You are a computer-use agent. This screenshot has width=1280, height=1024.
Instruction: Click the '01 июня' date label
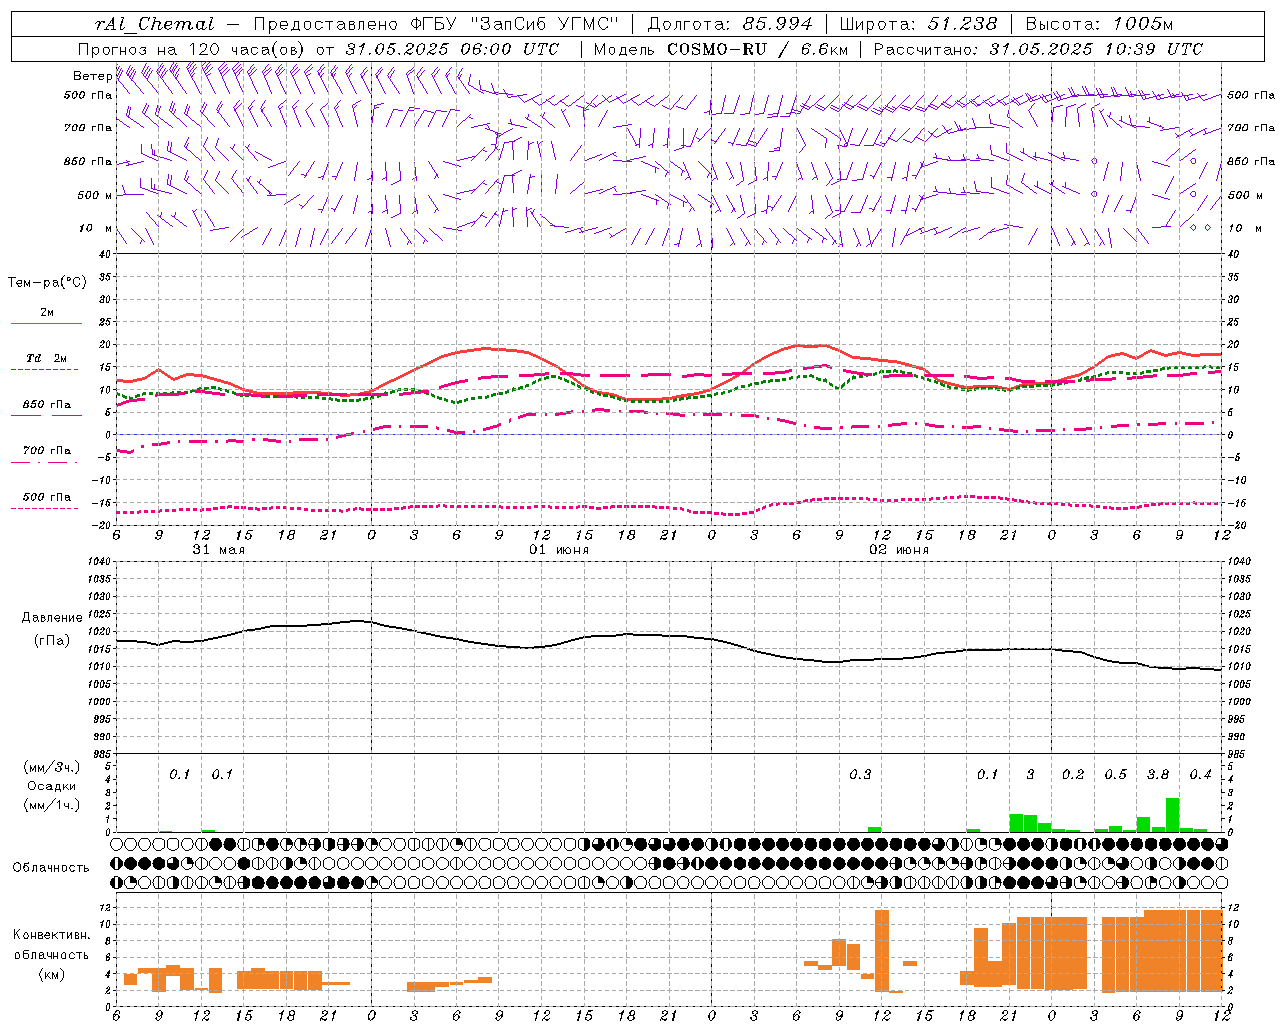pos(558,550)
